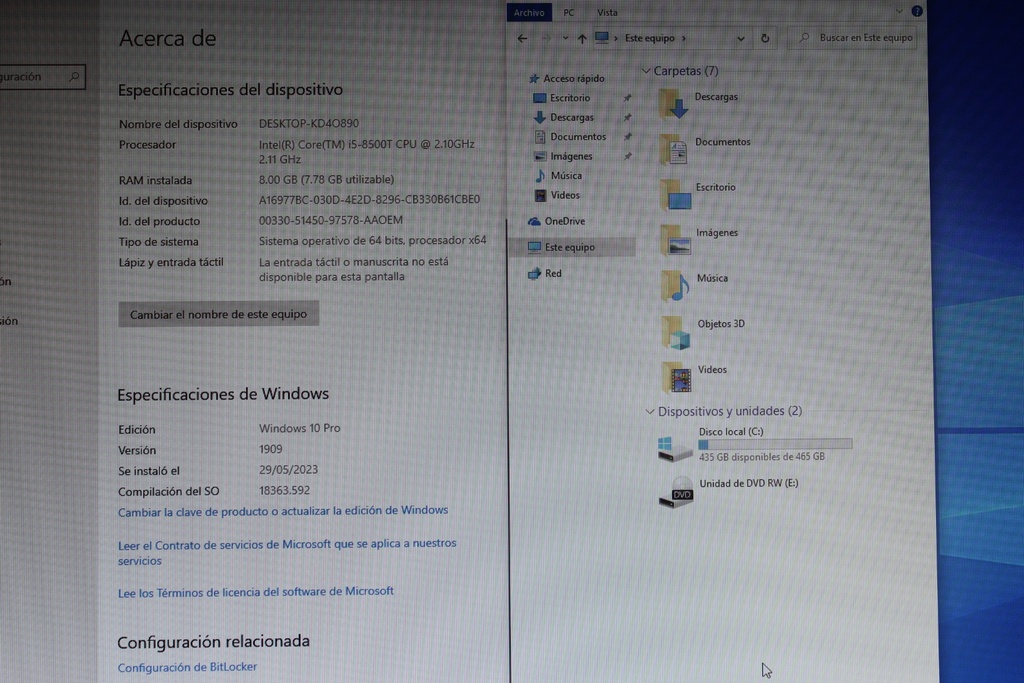Viewport: 1024px width, 683px height.
Task: Select OneDrive in the navigation pane
Action: [556, 221]
